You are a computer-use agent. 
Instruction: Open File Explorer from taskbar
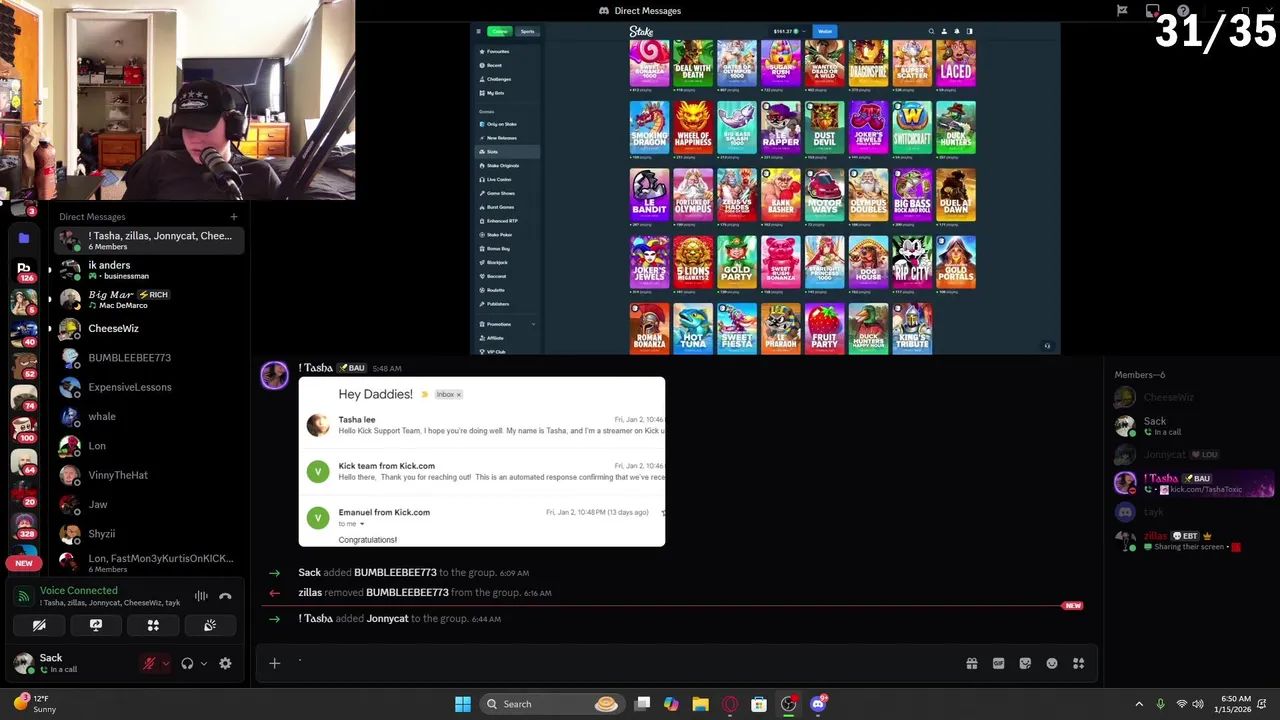click(700, 704)
